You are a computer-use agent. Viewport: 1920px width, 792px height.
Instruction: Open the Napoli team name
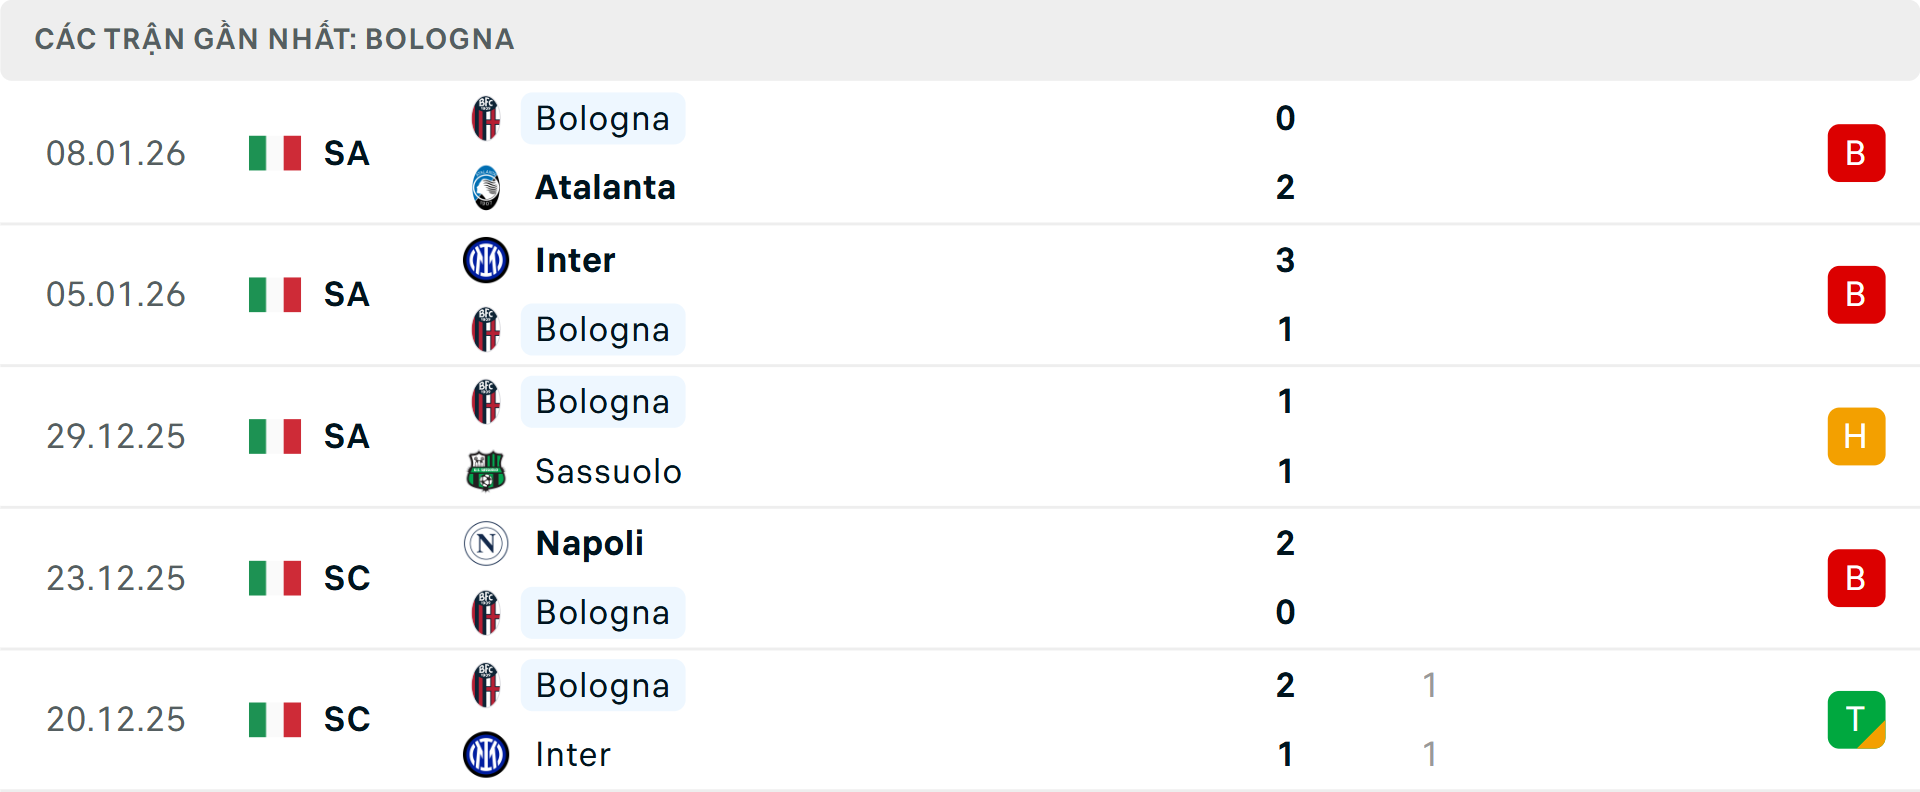(590, 543)
